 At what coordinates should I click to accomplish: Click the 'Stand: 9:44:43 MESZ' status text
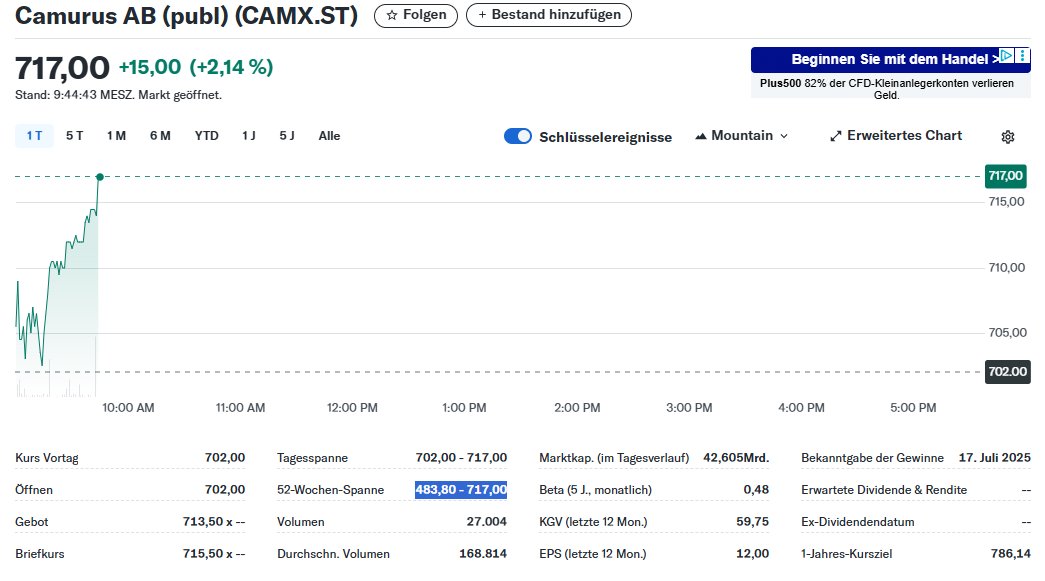tap(119, 95)
